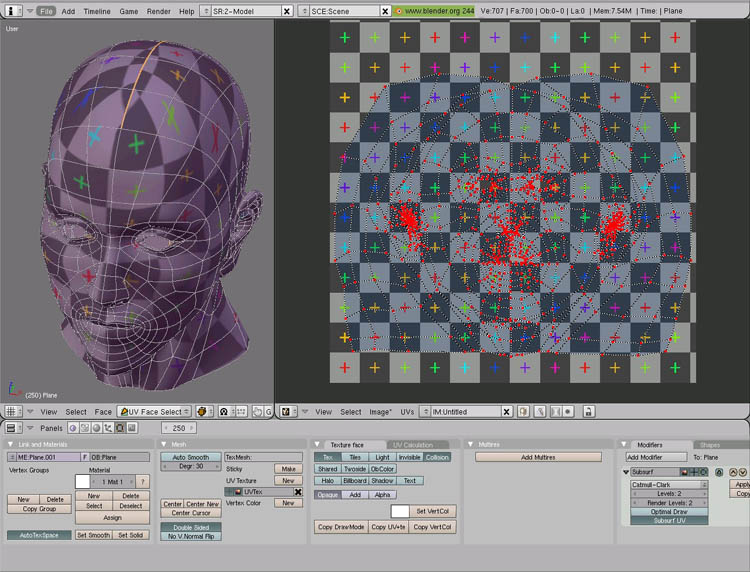Image resolution: width=750 pixels, height=572 pixels.
Task: Click the question mark button beside material index
Action: (143, 481)
